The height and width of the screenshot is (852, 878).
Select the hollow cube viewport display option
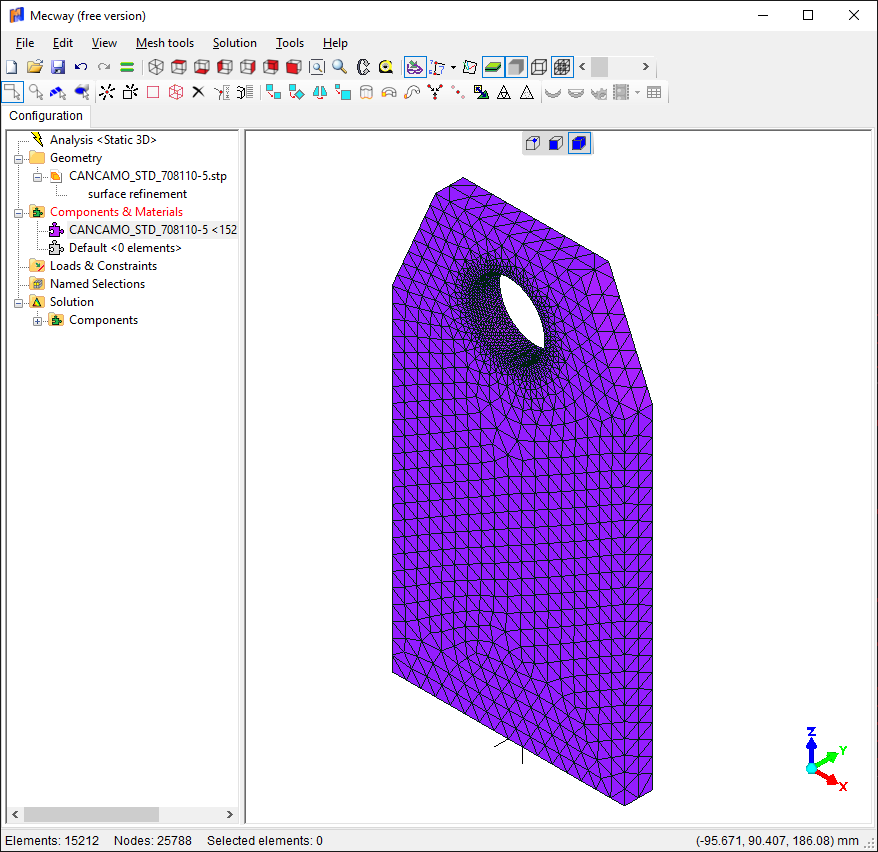(533, 143)
